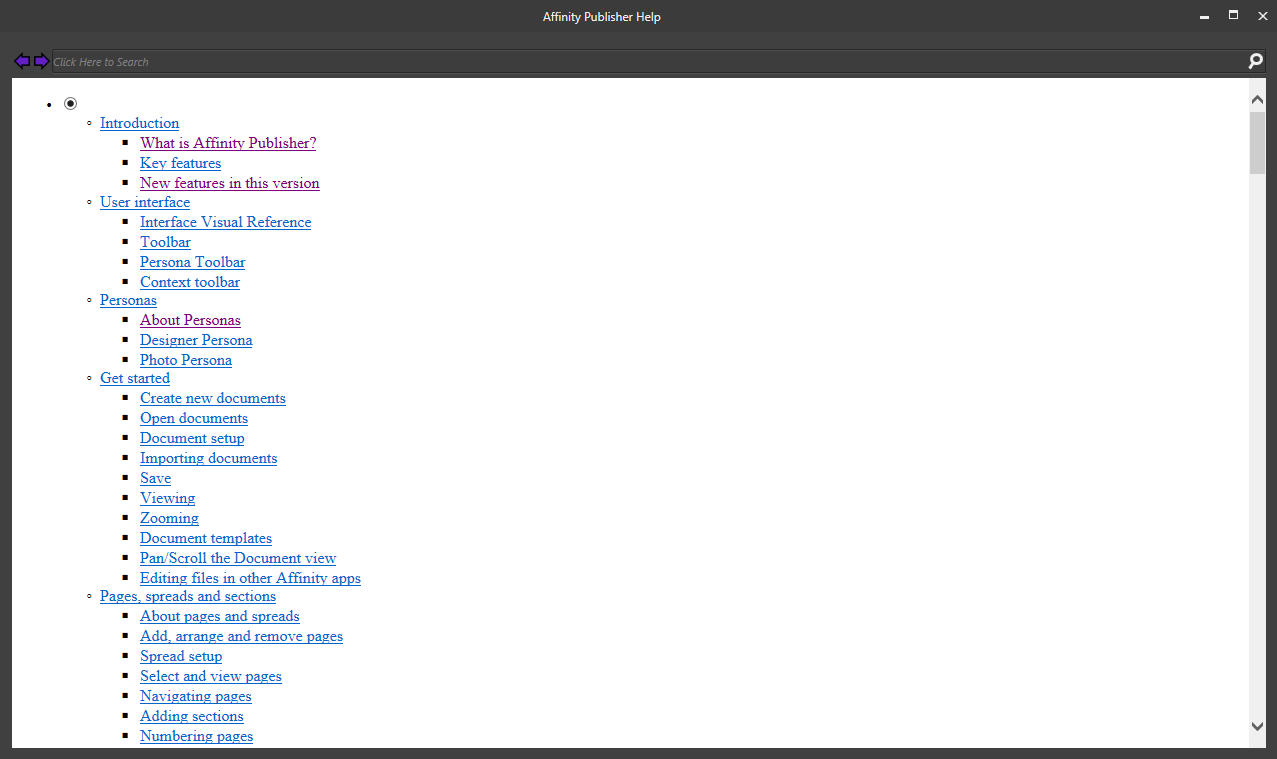
Task: Close the Affinity Publisher Help window
Action: [x=1262, y=16]
